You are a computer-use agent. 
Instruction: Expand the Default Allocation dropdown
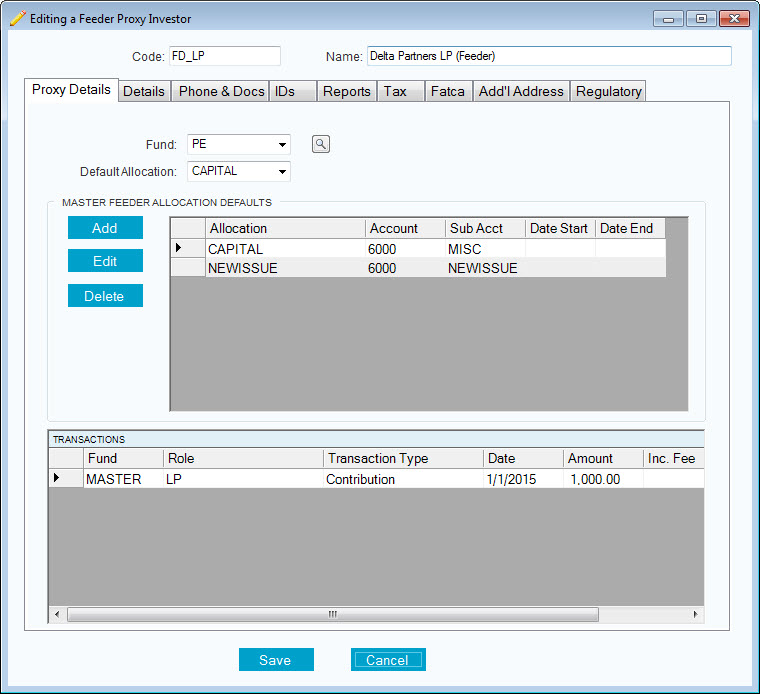(x=283, y=172)
